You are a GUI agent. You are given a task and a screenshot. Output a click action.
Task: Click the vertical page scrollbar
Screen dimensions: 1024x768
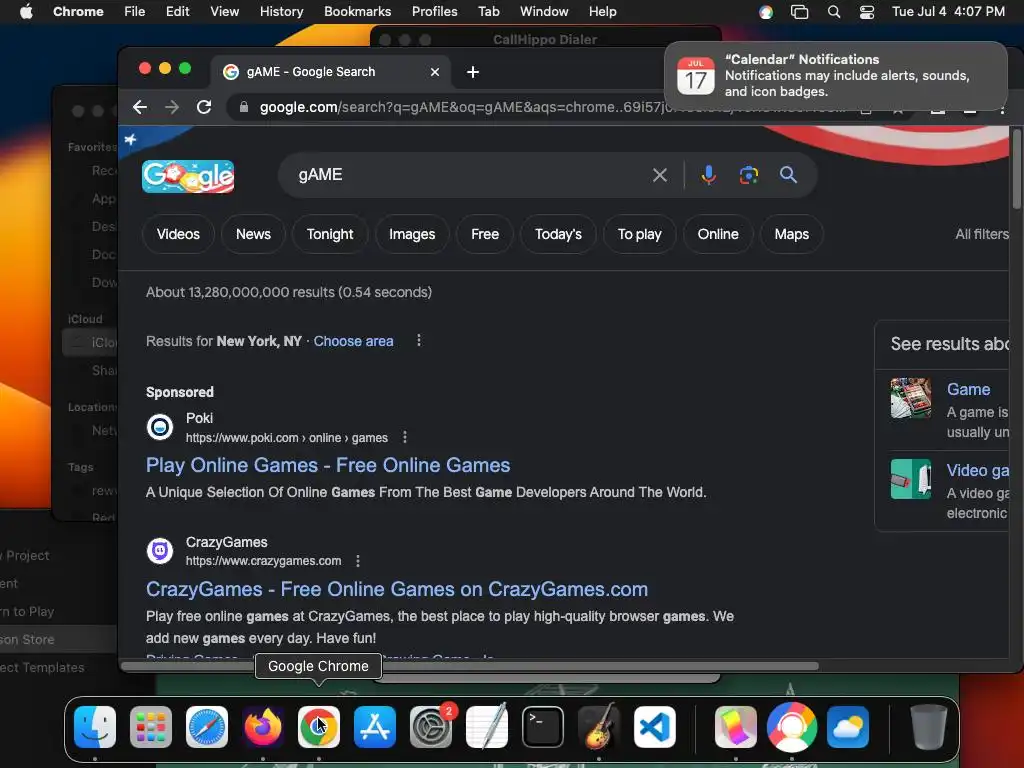1016,170
